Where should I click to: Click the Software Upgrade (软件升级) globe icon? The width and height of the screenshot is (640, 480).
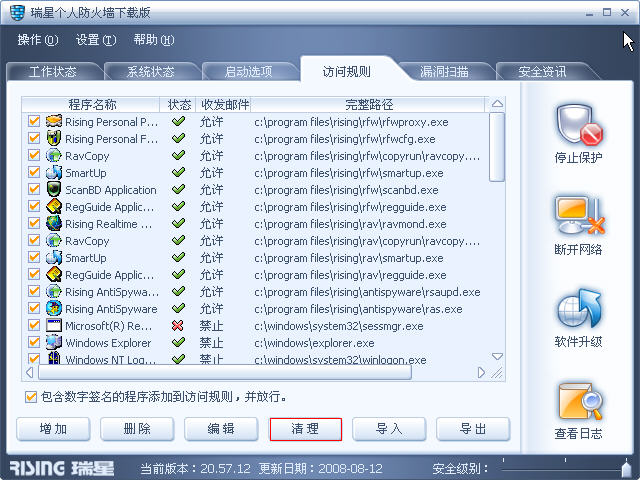(579, 309)
